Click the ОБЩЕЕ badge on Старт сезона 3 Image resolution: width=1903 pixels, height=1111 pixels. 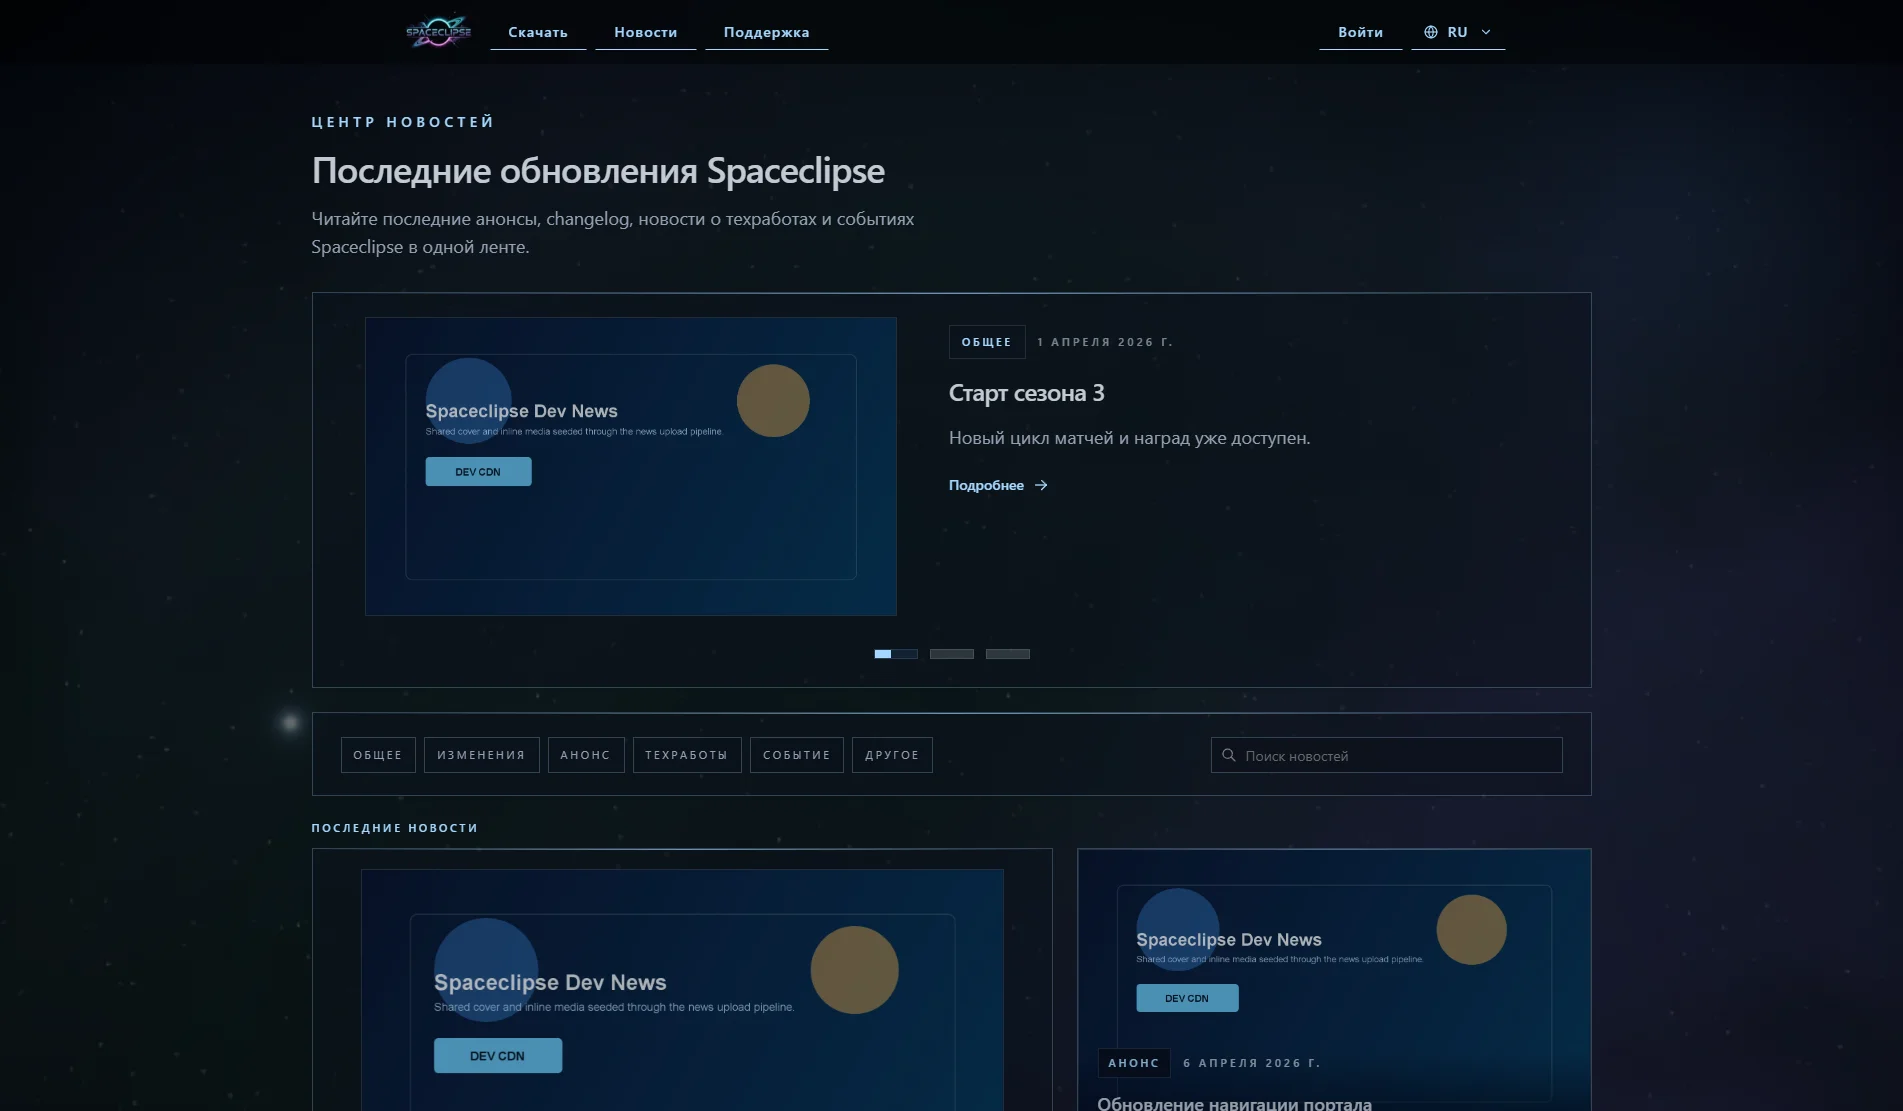[986, 341]
